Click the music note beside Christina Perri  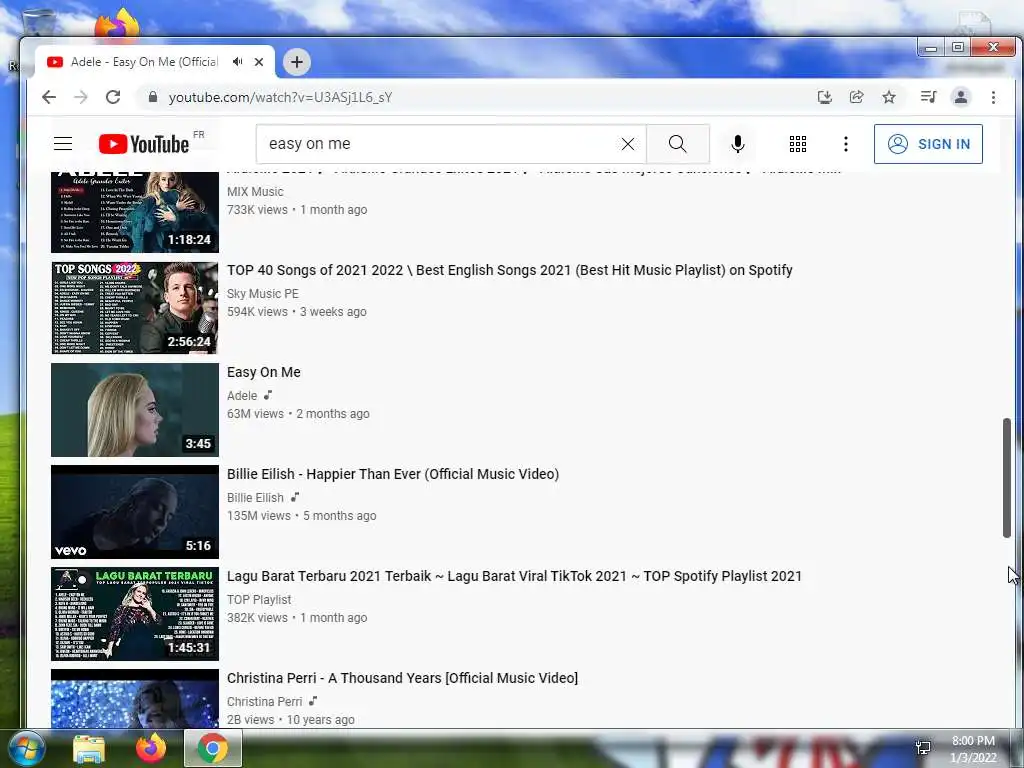point(313,700)
